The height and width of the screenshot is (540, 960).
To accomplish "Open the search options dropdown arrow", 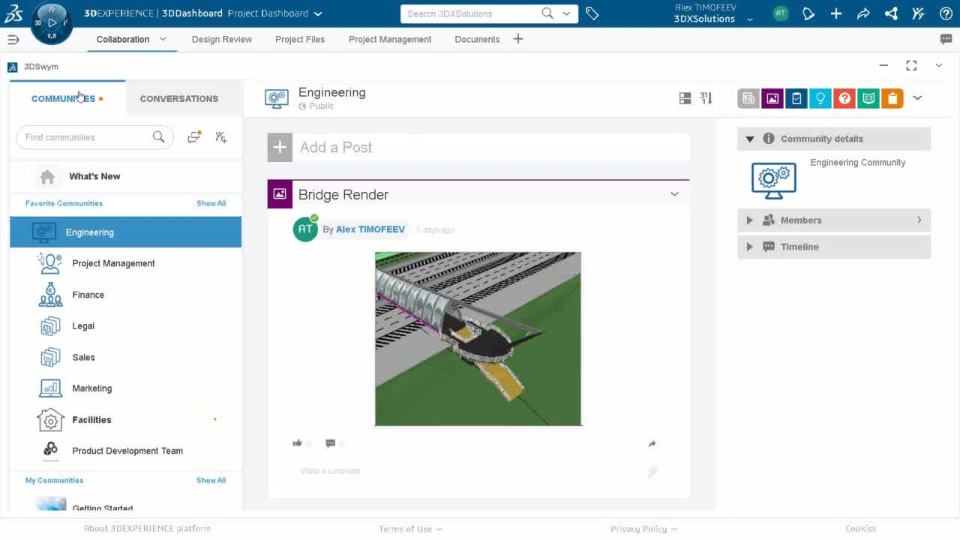I will tap(566, 13).
